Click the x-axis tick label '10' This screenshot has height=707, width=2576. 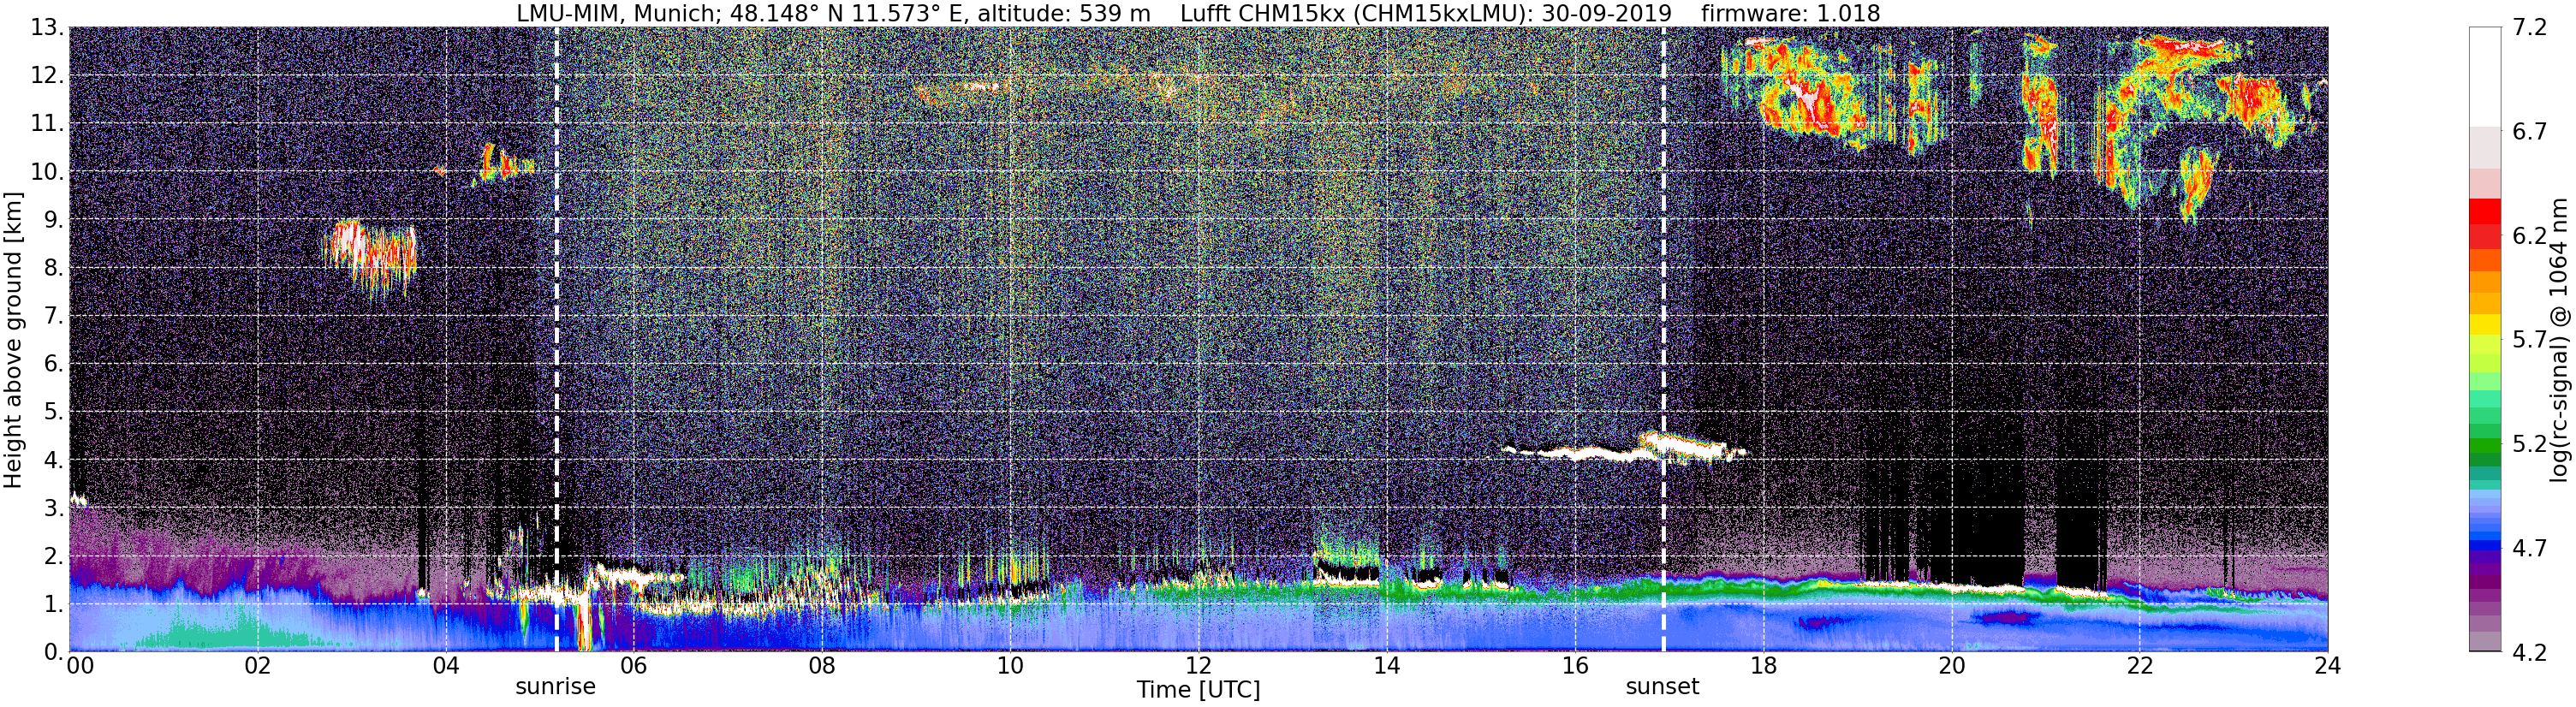coord(1010,666)
